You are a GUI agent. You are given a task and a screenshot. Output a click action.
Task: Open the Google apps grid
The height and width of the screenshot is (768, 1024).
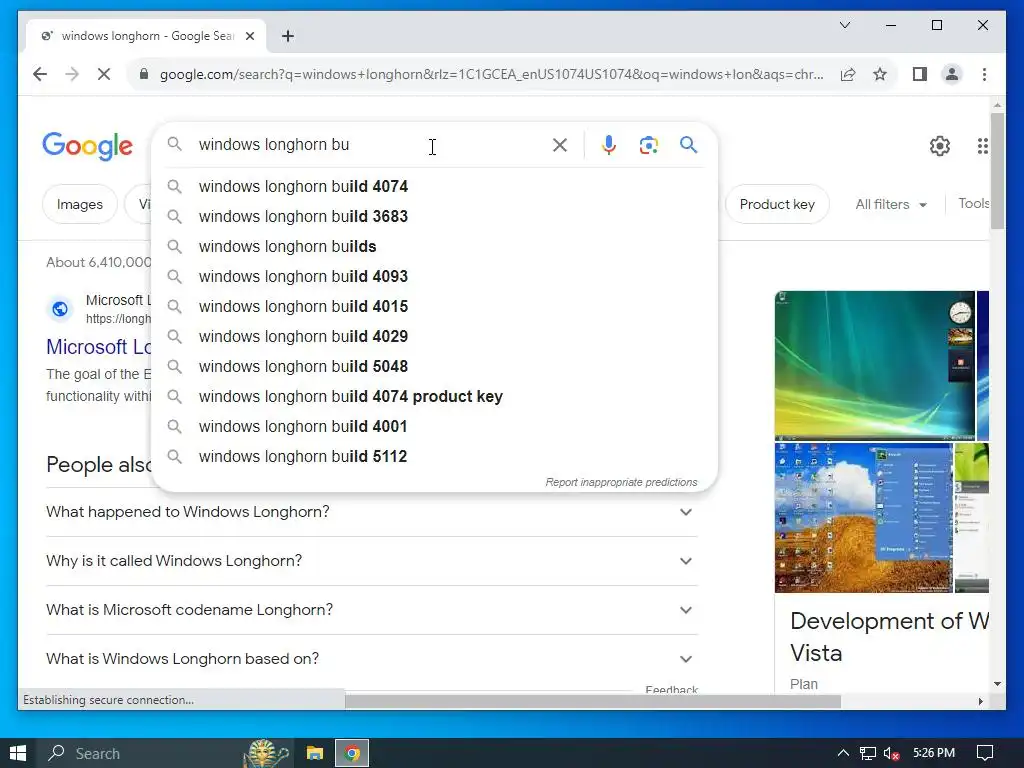point(982,145)
